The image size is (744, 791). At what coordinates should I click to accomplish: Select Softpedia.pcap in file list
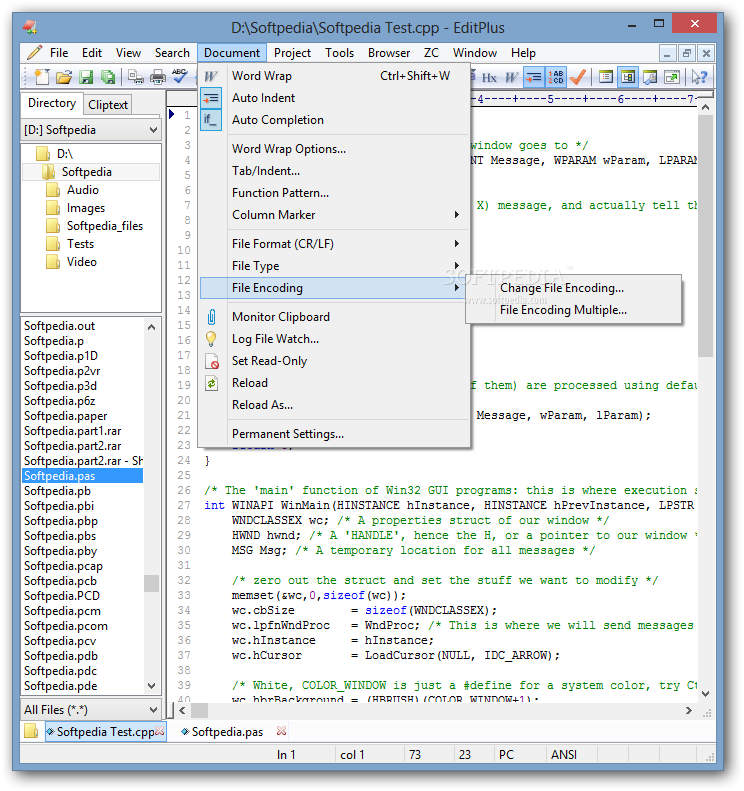pyautogui.click(x=63, y=566)
